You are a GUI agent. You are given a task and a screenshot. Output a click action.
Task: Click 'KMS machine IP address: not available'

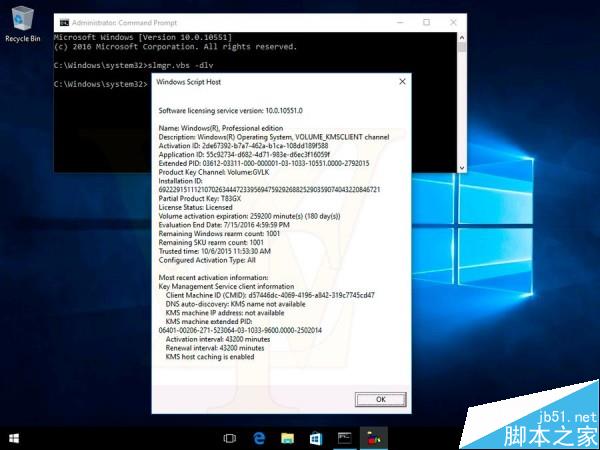[225, 313]
